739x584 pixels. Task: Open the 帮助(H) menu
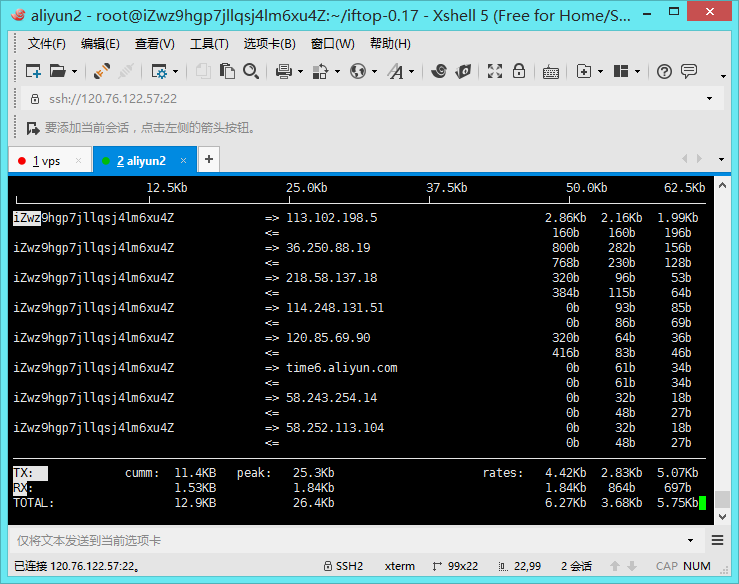[390, 44]
